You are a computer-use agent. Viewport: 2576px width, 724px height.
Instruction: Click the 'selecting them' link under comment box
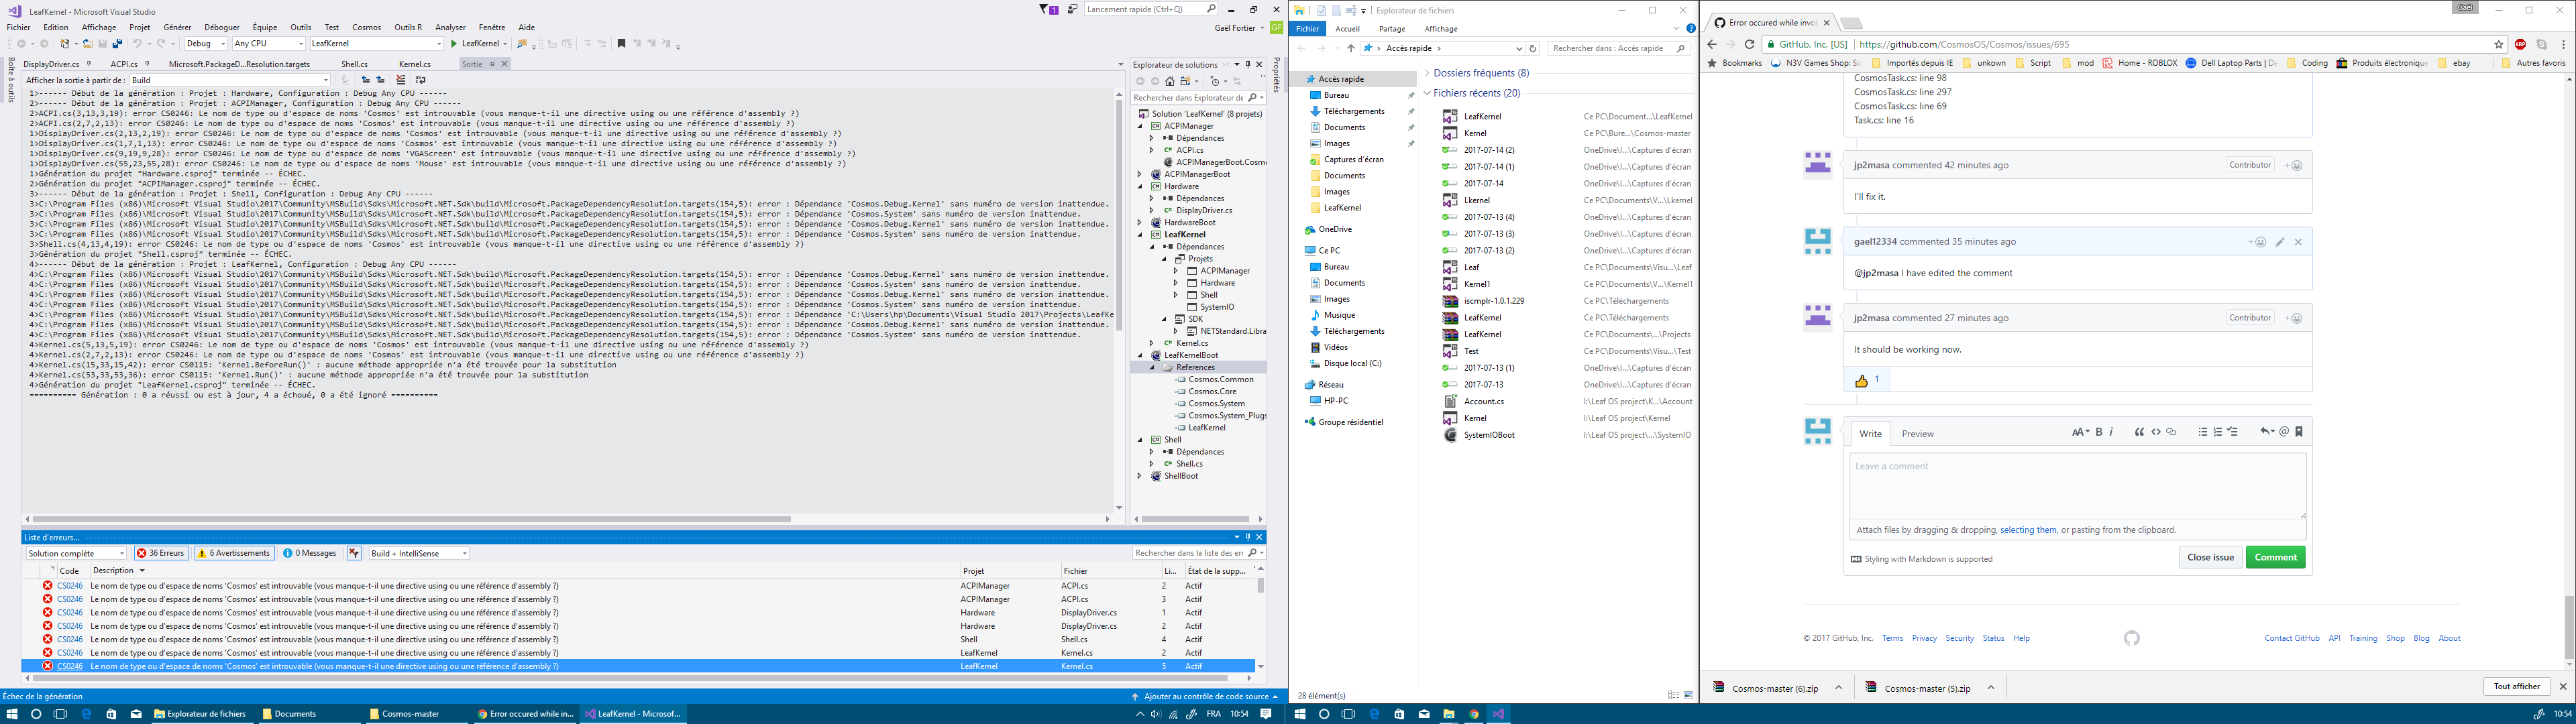pos(2028,530)
